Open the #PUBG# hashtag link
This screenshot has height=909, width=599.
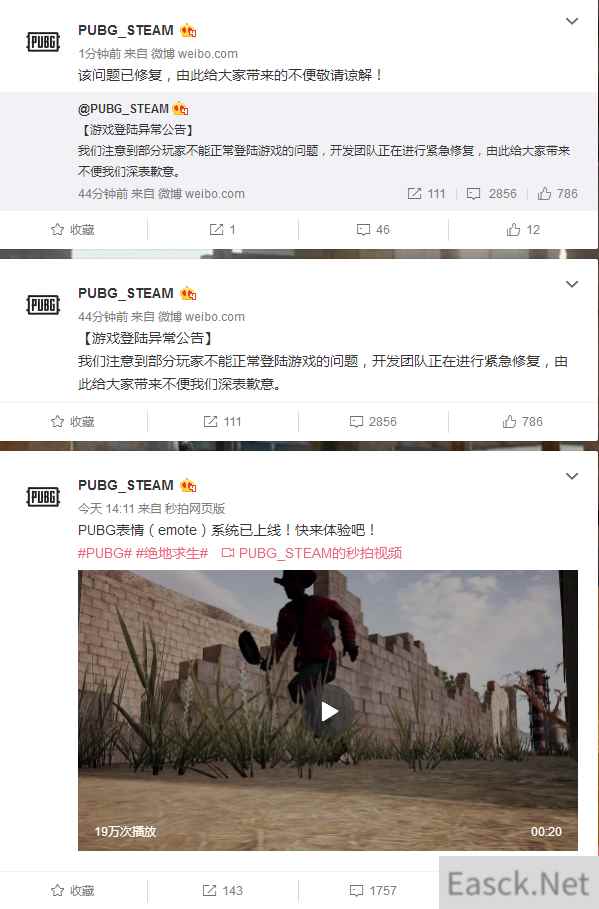tap(105, 553)
